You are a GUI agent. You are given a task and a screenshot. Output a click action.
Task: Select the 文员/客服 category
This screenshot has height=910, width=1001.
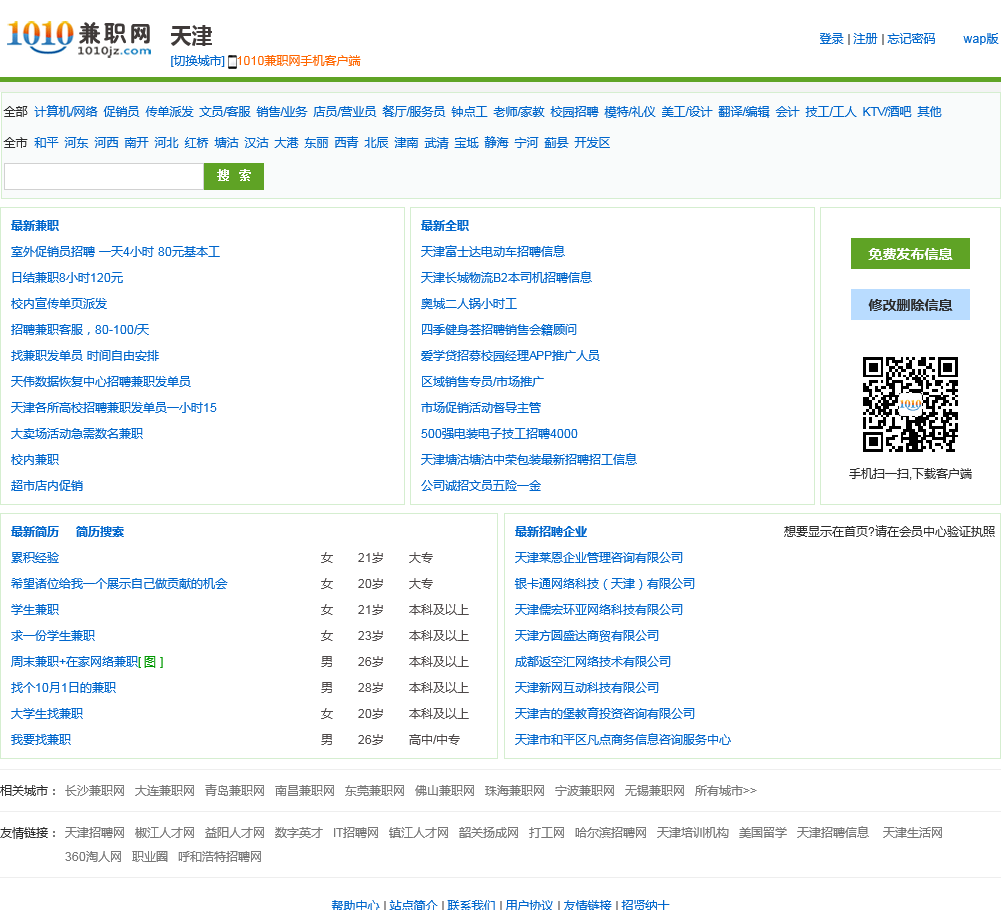tap(225, 112)
